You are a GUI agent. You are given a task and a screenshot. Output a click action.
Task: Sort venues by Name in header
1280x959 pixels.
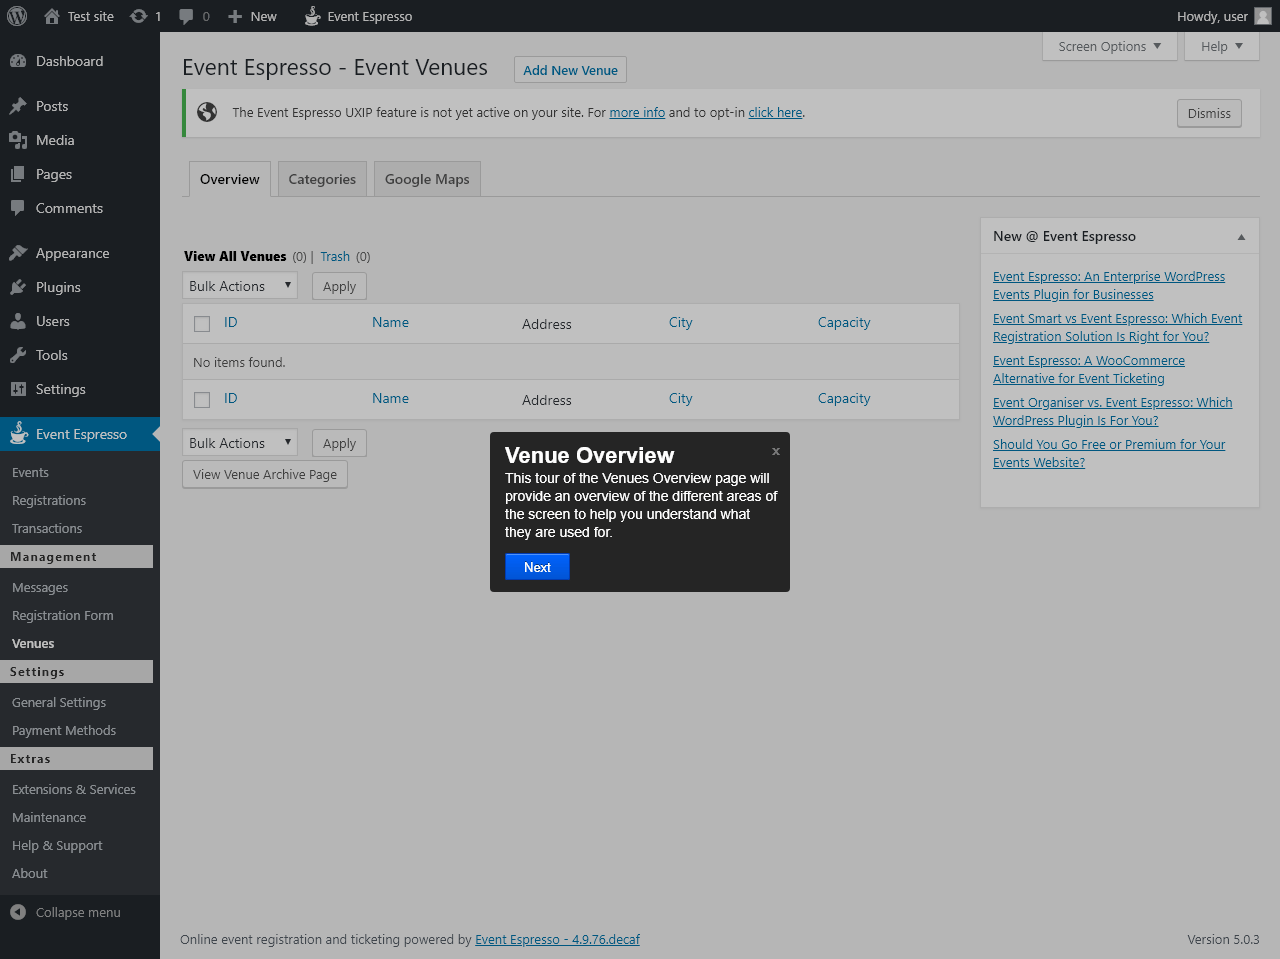click(390, 322)
